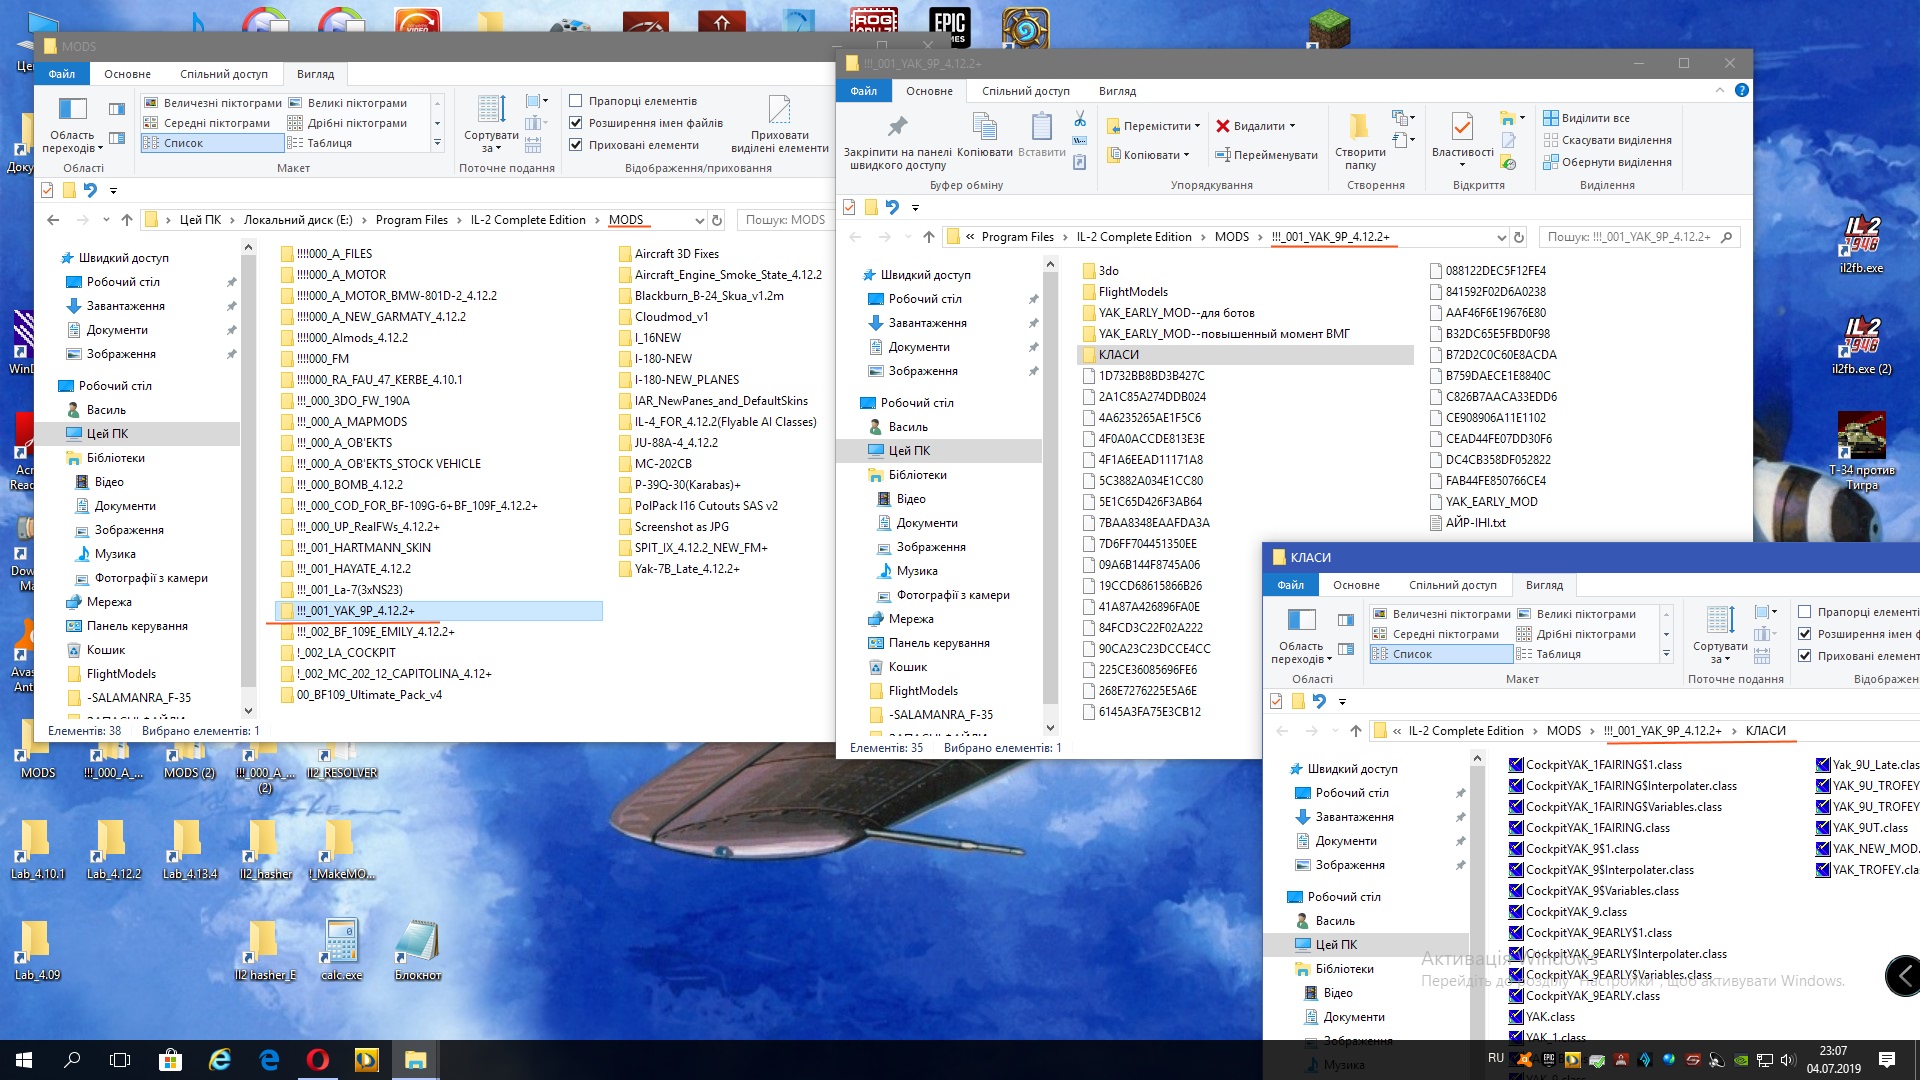Click the pin to Quick Access icon
The image size is (1920, 1080).
[897, 127]
